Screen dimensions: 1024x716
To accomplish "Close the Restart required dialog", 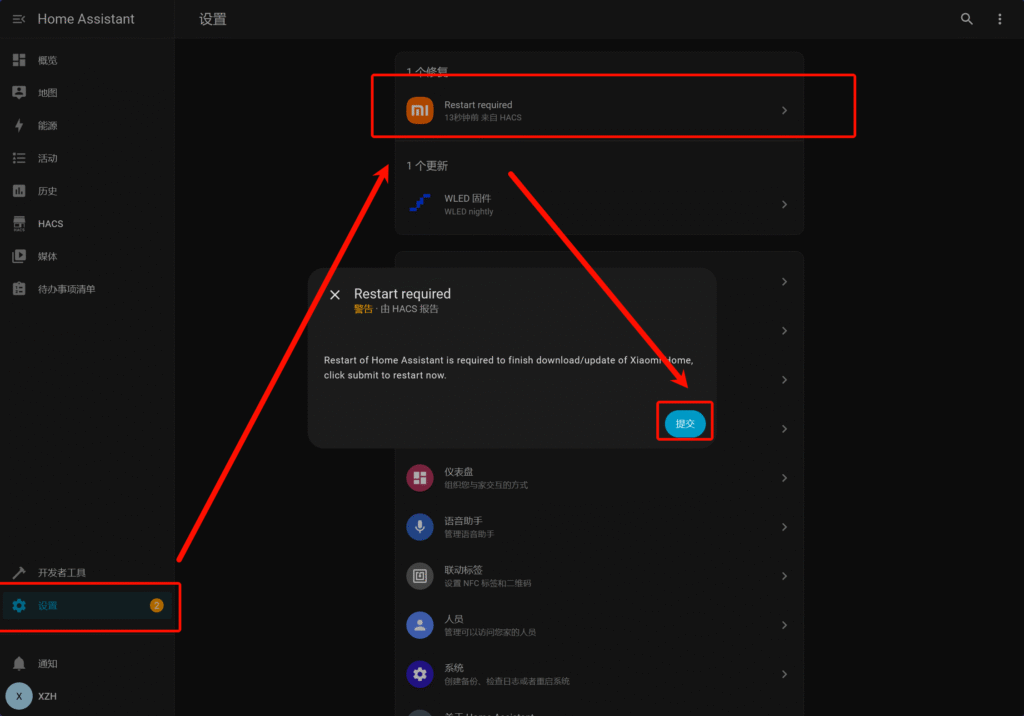I will click(335, 294).
